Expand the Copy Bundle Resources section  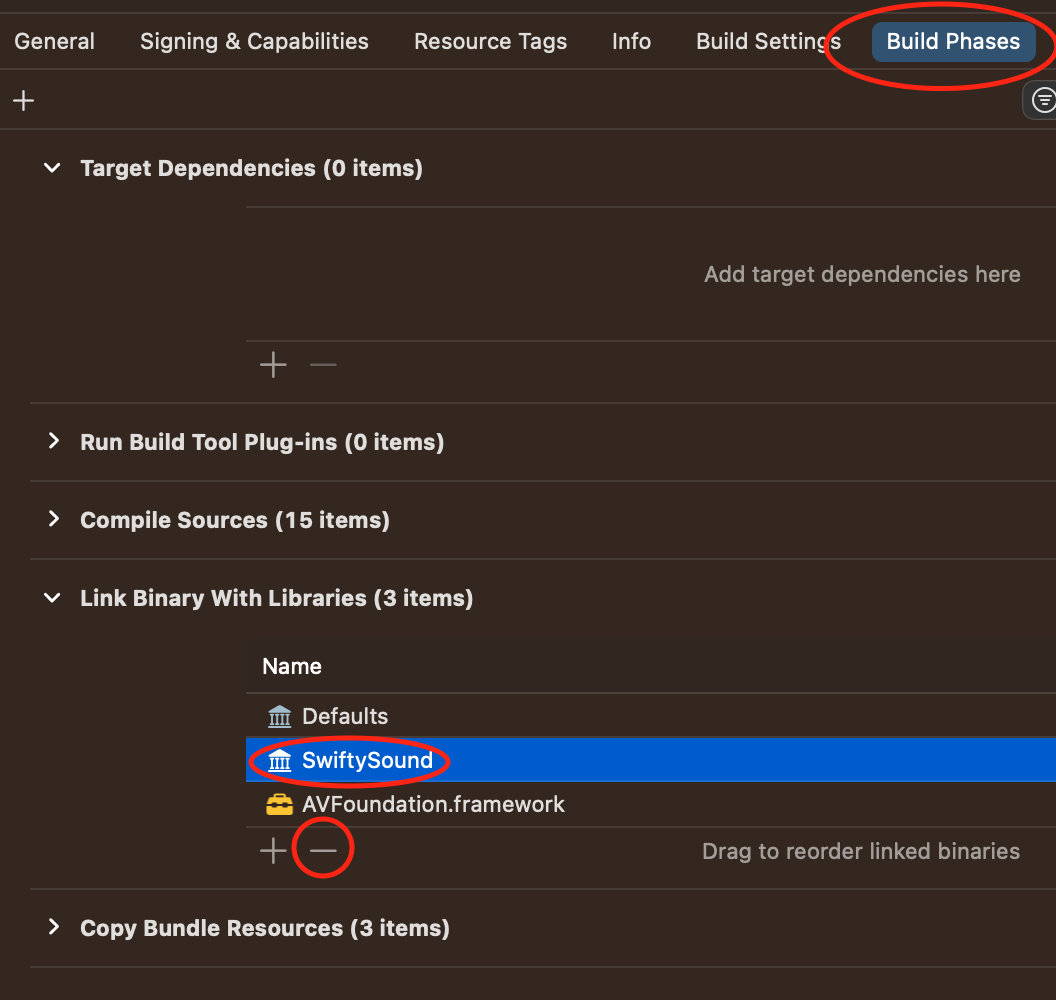click(52, 928)
